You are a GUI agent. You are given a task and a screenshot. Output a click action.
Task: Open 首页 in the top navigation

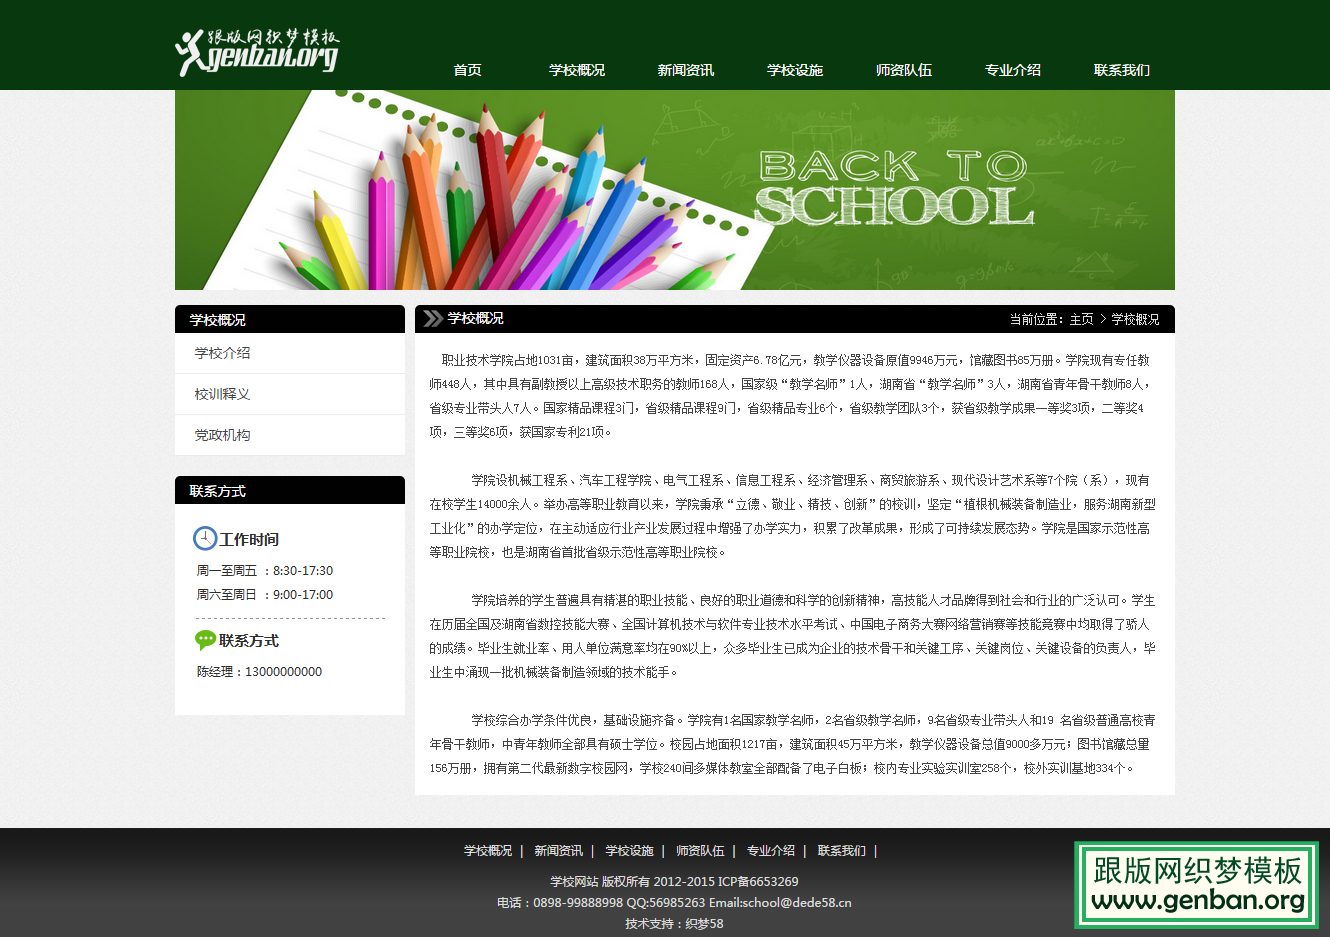(x=467, y=70)
